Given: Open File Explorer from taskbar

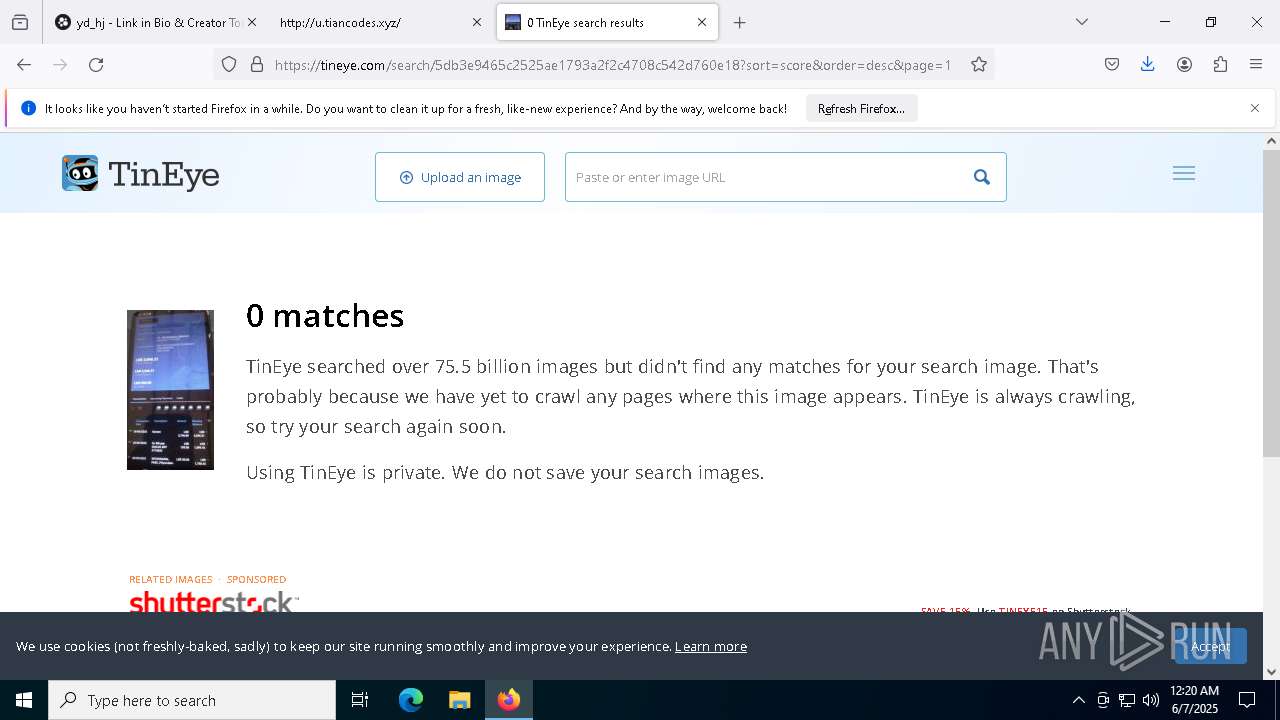Looking at the screenshot, I should point(459,700).
